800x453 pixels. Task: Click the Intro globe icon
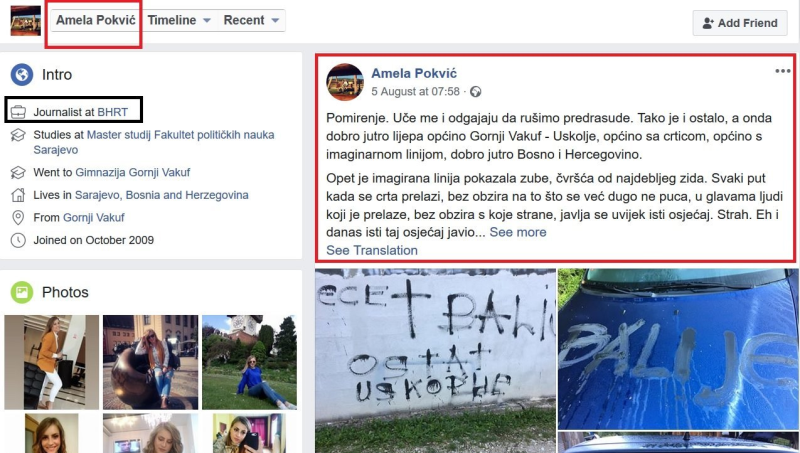(x=22, y=74)
